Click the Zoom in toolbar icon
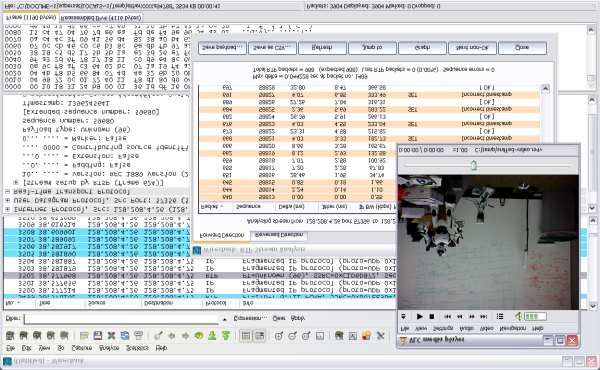Screen dimensions: 600x370 (279, 336)
